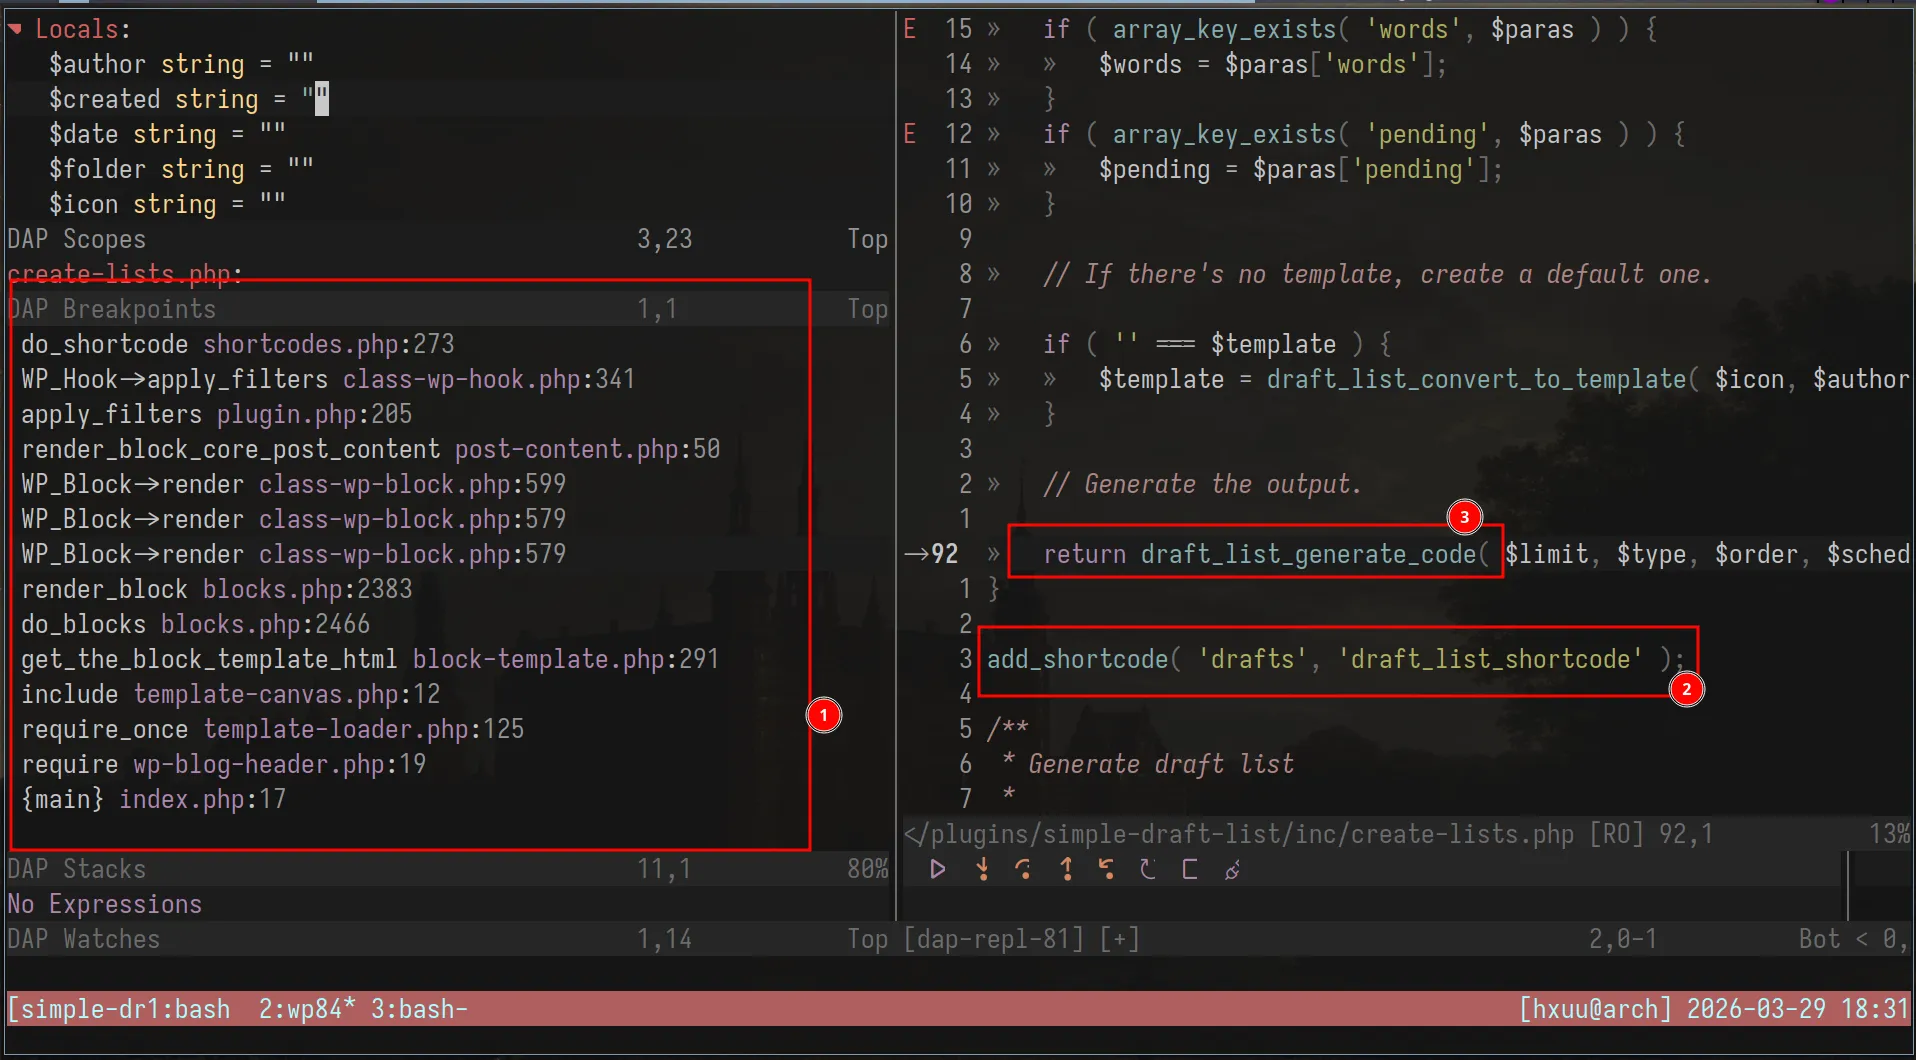The height and width of the screenshot is (1060, 1916).
Task: Select the require wp-blog-header.php:19 frame
Action: point(224,764)
